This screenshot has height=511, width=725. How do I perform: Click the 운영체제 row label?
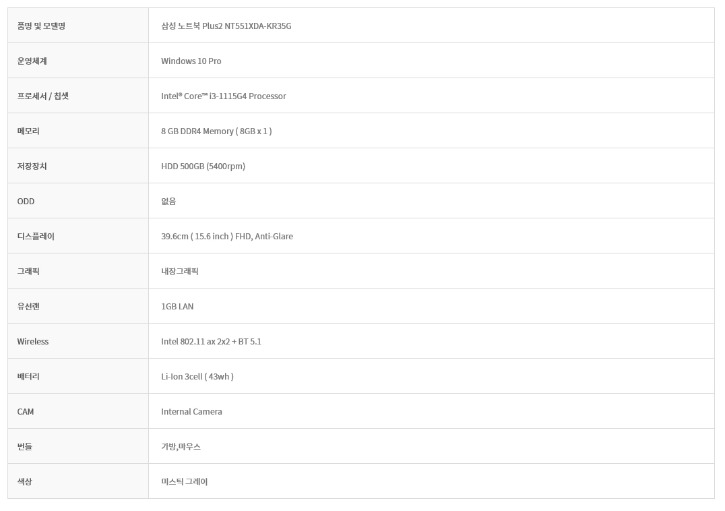point(32,61)
